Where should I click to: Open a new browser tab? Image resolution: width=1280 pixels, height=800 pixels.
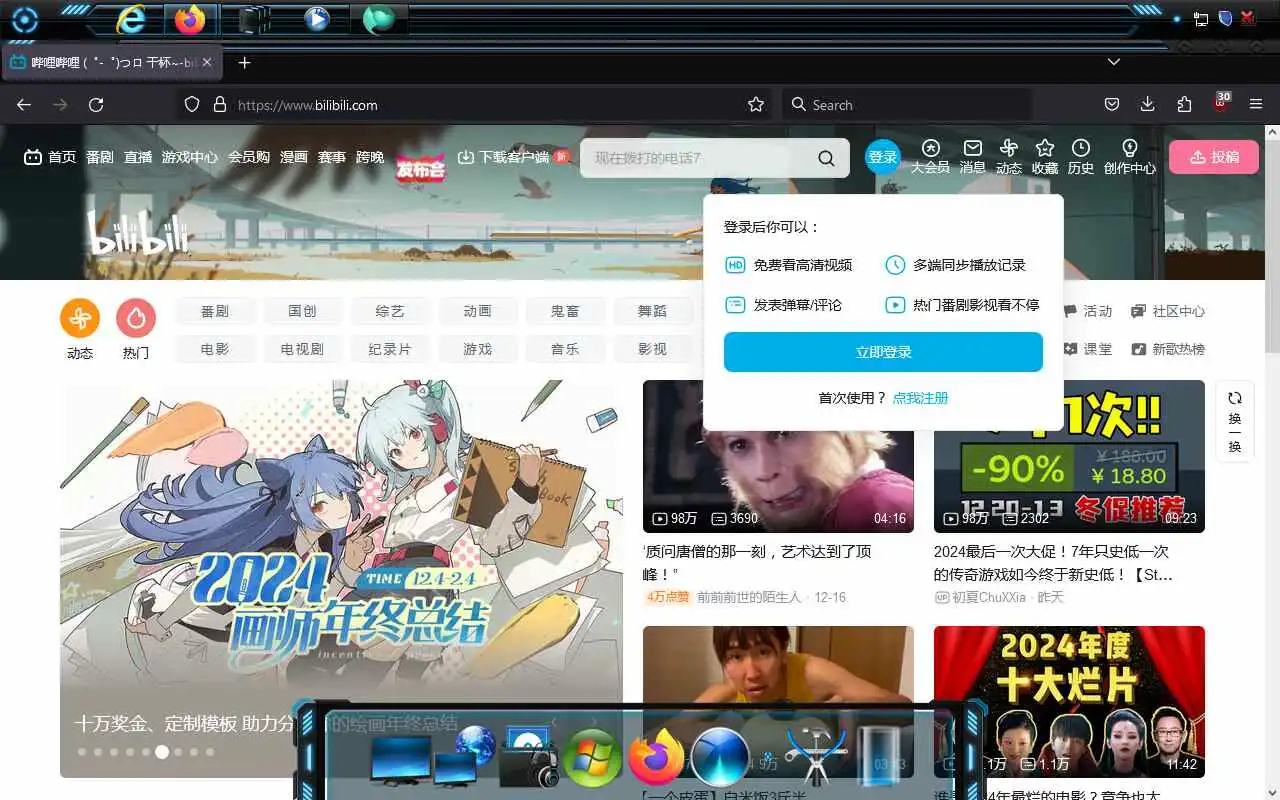244,62
